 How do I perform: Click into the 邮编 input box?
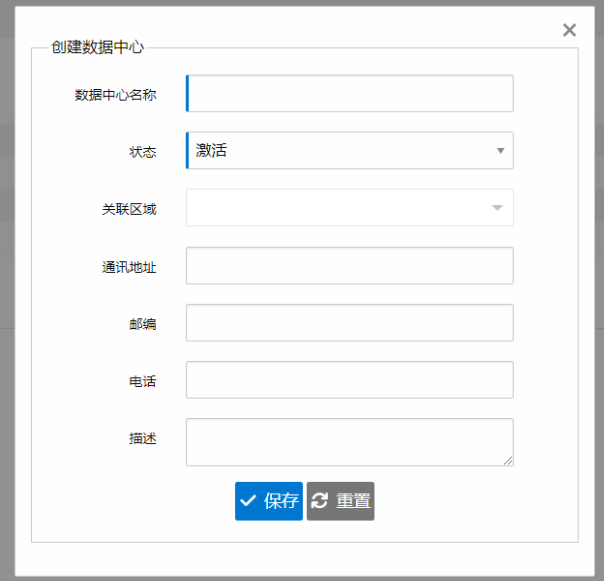pyautogui.click(x=350, y=323)
